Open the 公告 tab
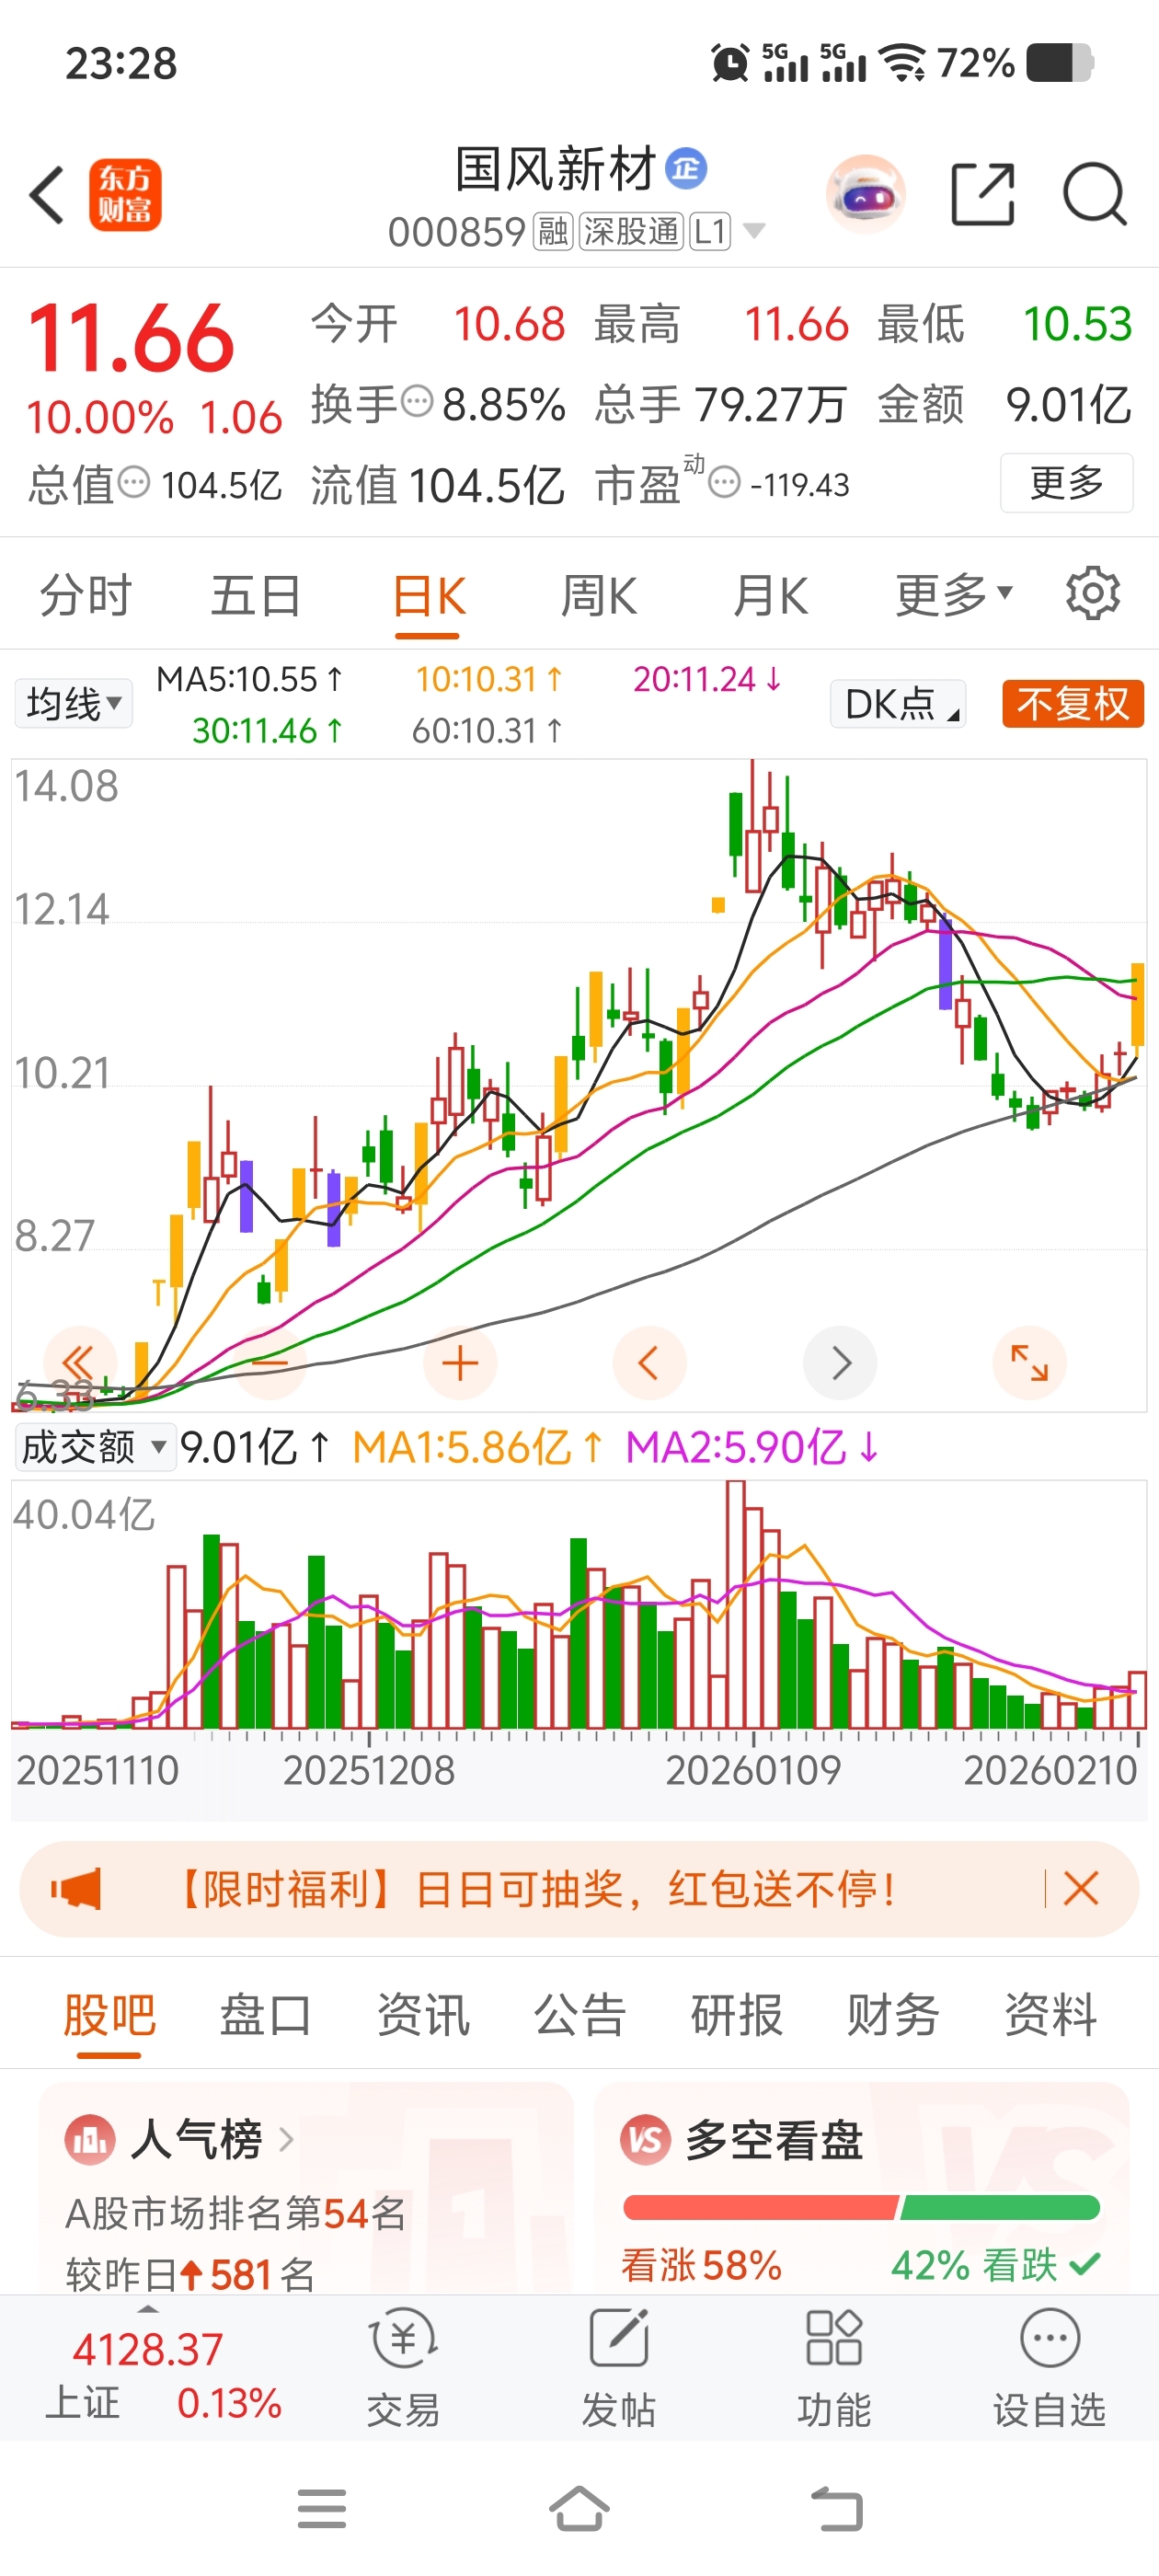This screenshot has height=2576, width=1159. 580,2014
